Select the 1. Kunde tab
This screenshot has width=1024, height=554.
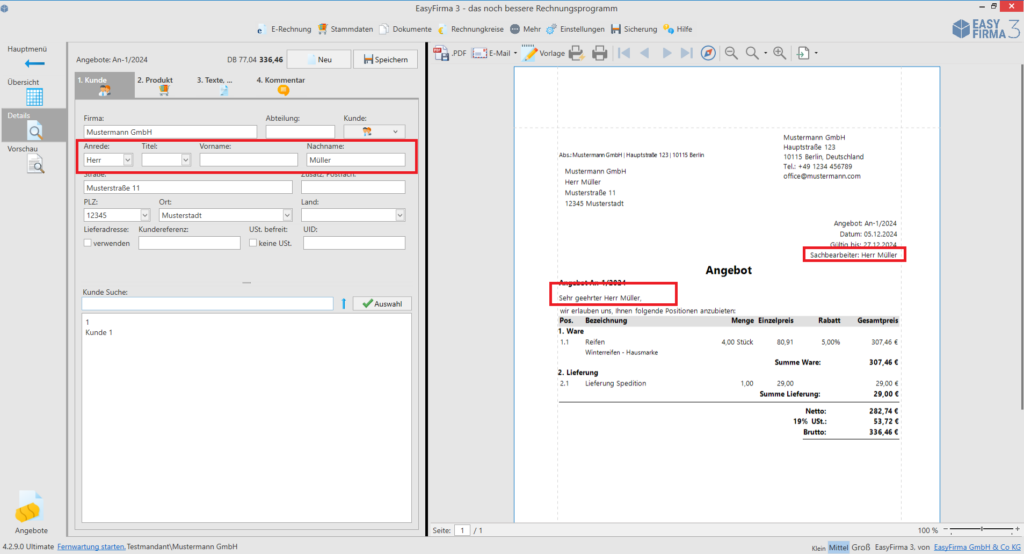(x=104, y=86)
